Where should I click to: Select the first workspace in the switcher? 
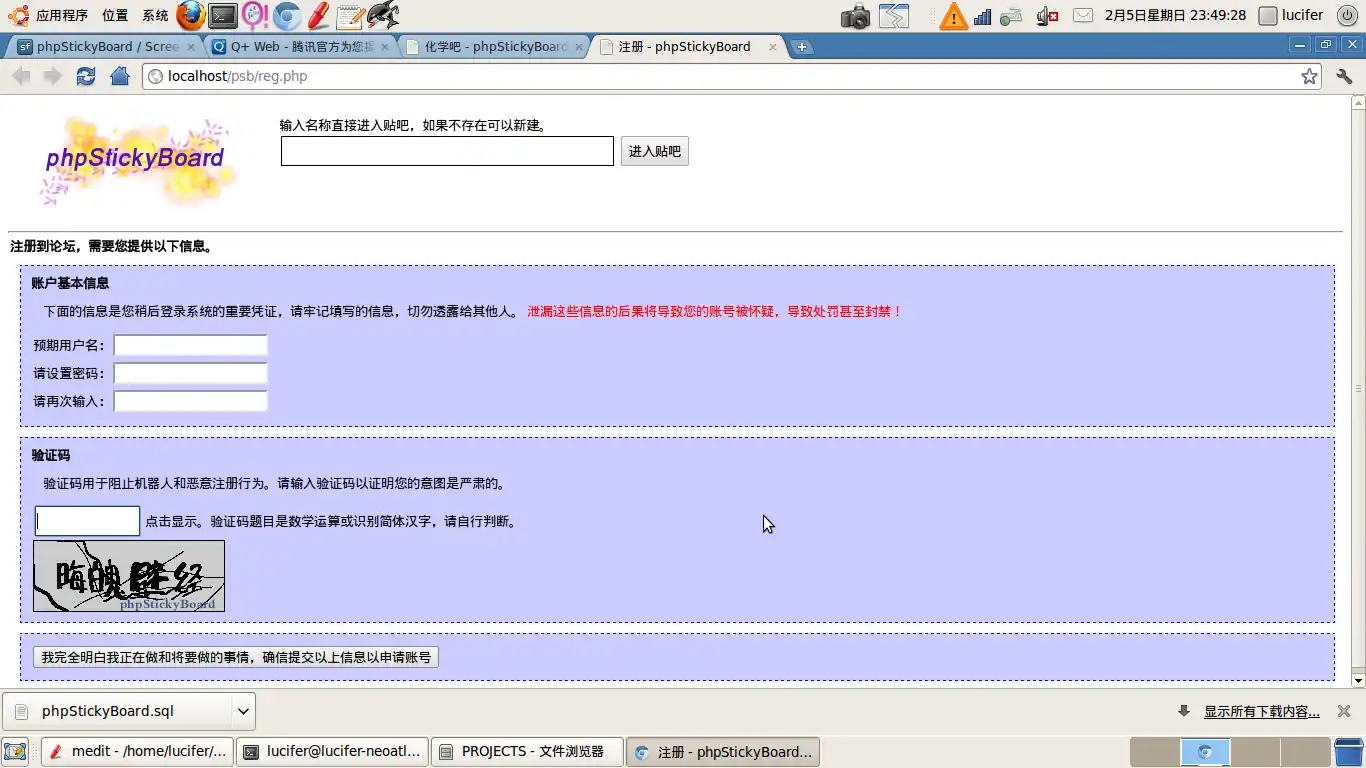click(x=1155, y=752)
